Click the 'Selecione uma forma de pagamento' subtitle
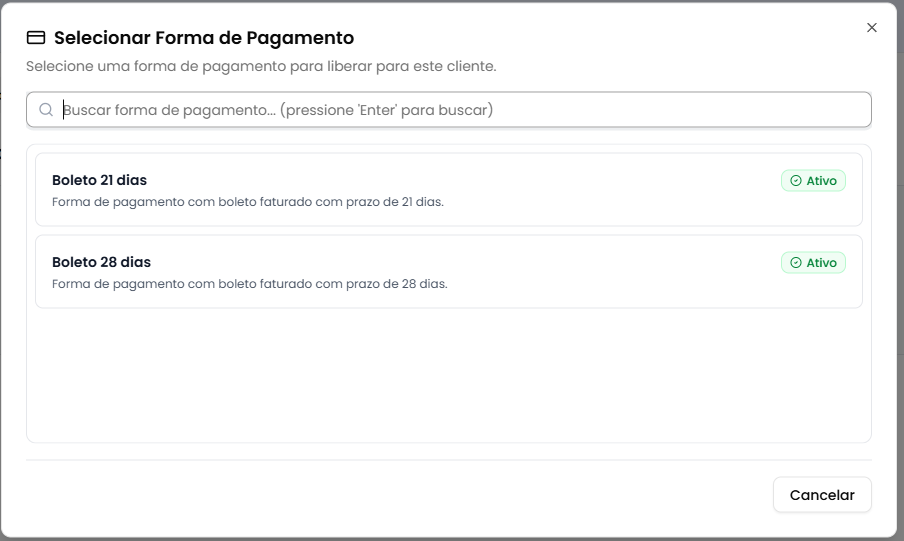 [x=261, y=66]
